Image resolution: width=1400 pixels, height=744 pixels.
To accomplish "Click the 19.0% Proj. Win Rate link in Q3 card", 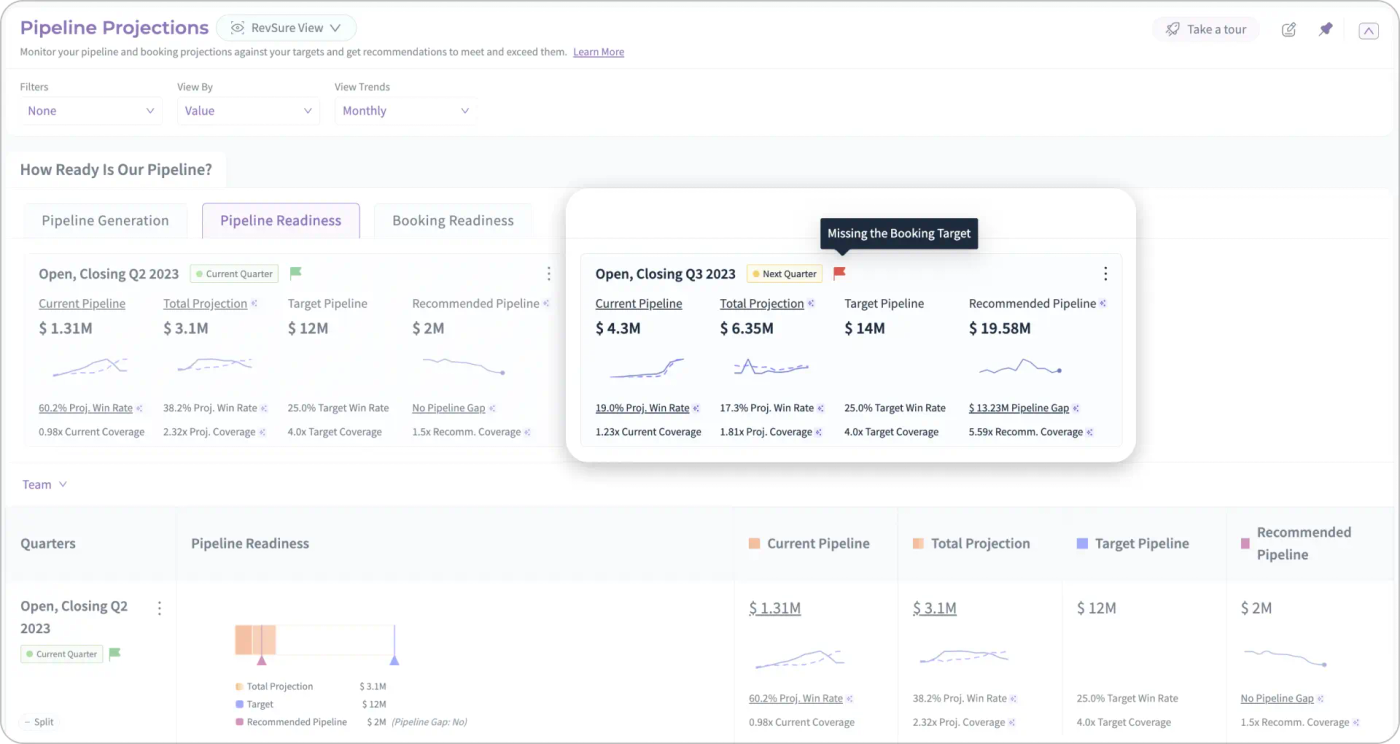I will tap(642, 408).
